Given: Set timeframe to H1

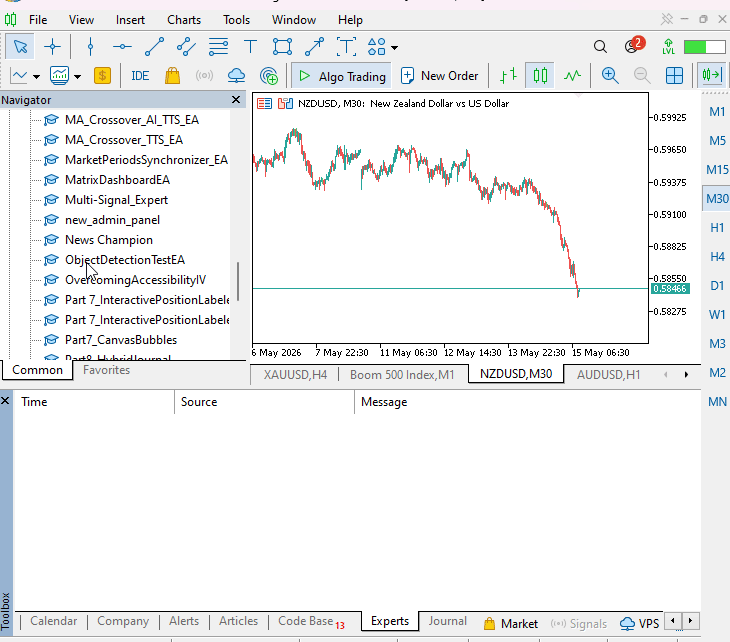Looking at the screenshot, I should pyautogui.click(x=717, y=228).
